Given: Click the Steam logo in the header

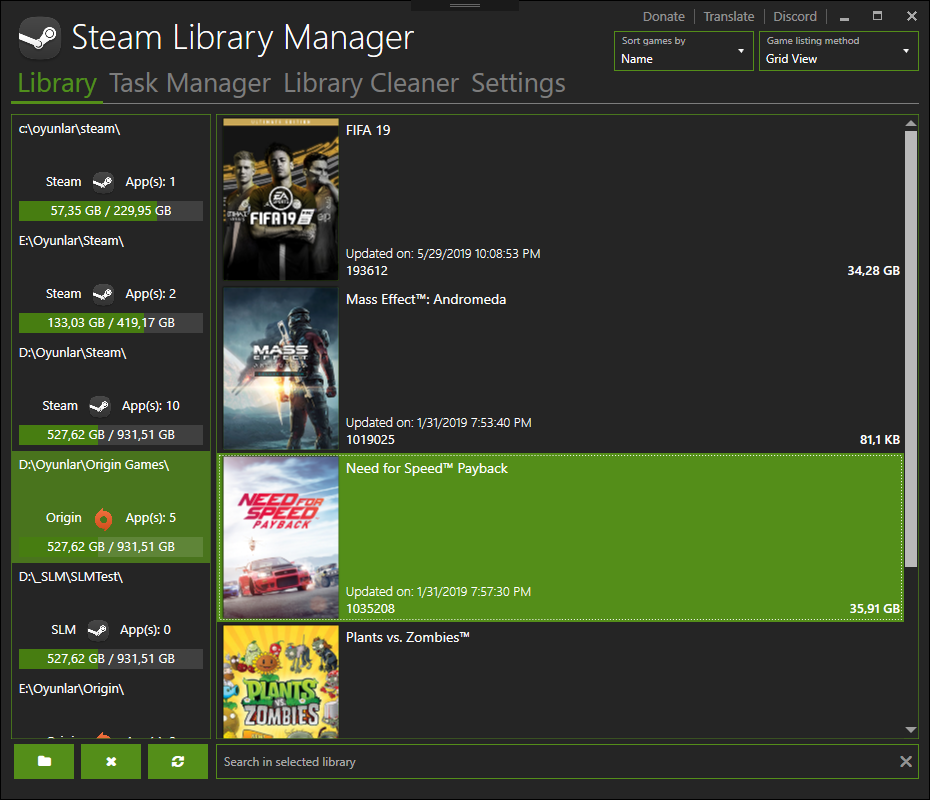Looking at the screenshot, I should click(39, 38).
